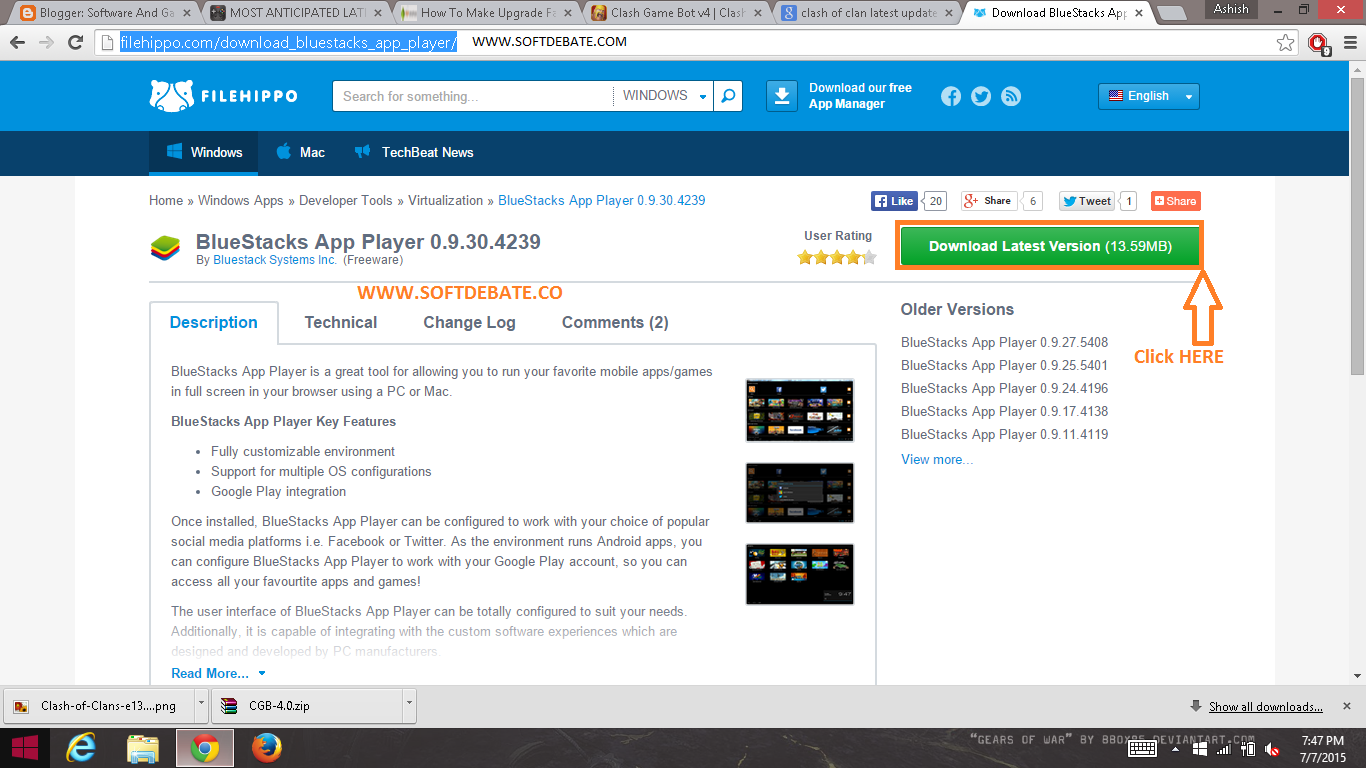Image resolution: width=1366 pixels, height=768 pixels.
Task: Launch Firefox from taskbar
Action: tap(266, 748)
